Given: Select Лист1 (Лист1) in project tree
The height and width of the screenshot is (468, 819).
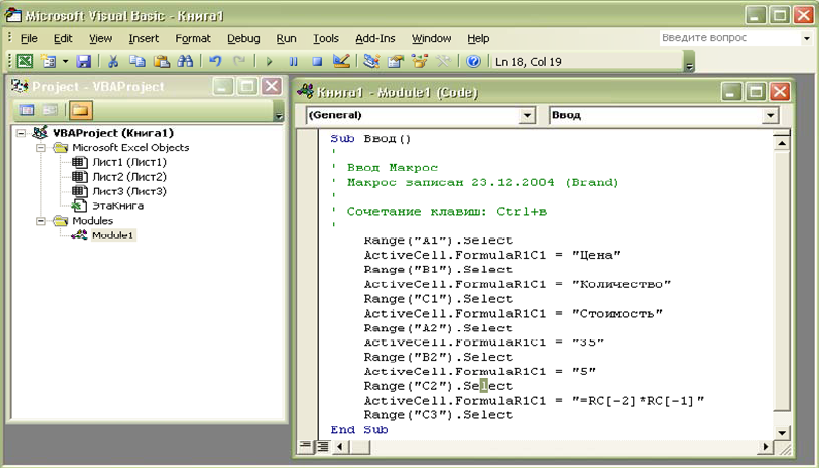Looking at the screenshot, I should (x=130, y=162).
